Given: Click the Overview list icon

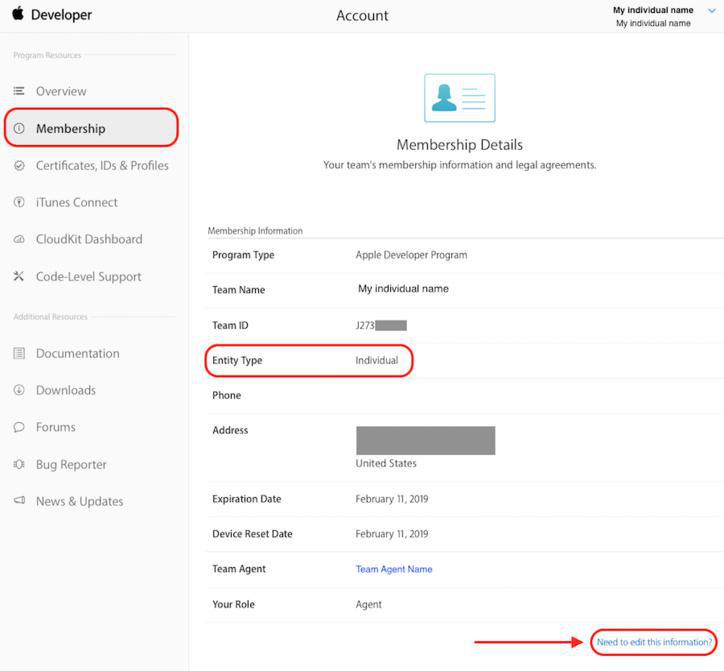Looking at the screenshot, I should [19, 91].
